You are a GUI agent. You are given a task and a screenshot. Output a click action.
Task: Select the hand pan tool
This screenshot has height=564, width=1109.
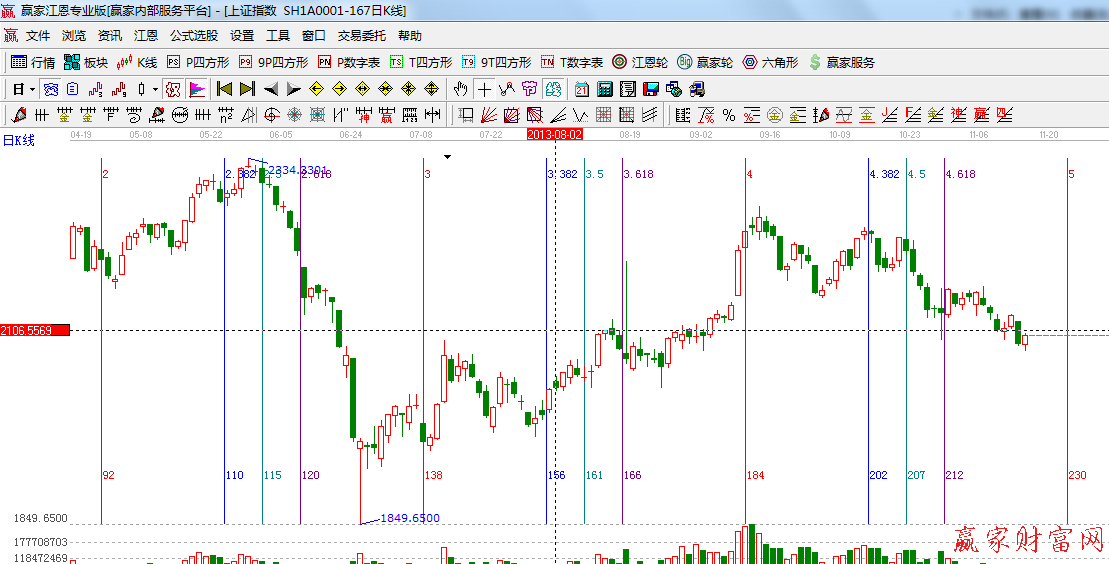(x=461, y=89)
